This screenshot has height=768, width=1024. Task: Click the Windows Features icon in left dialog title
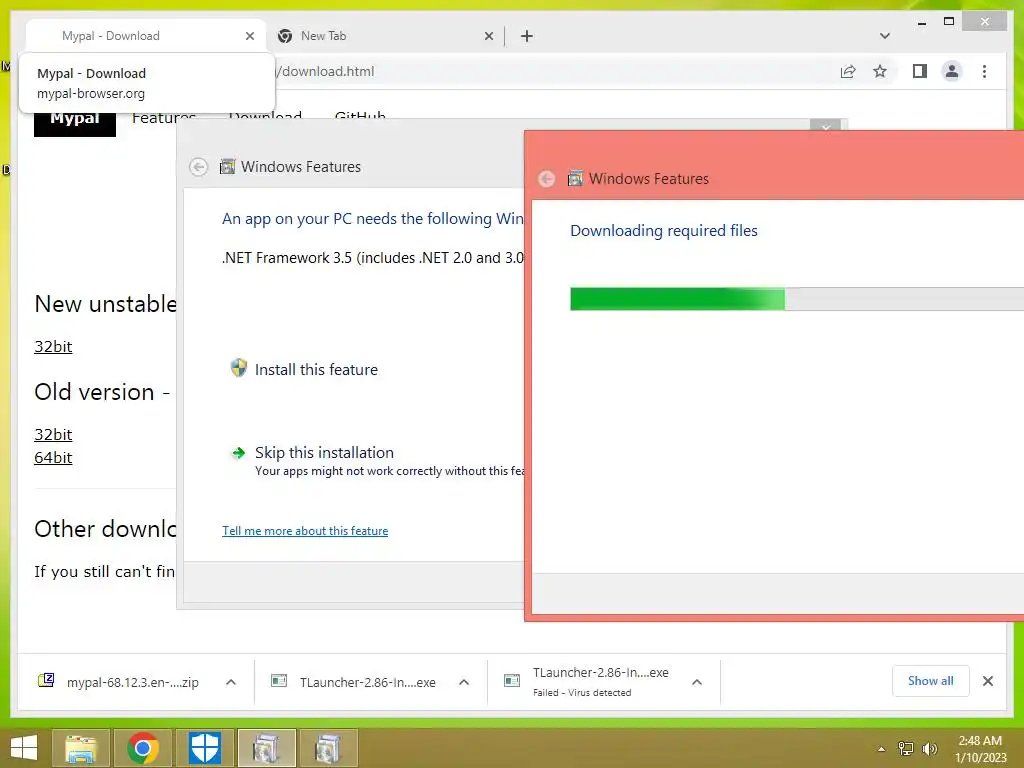click(227, 167)
